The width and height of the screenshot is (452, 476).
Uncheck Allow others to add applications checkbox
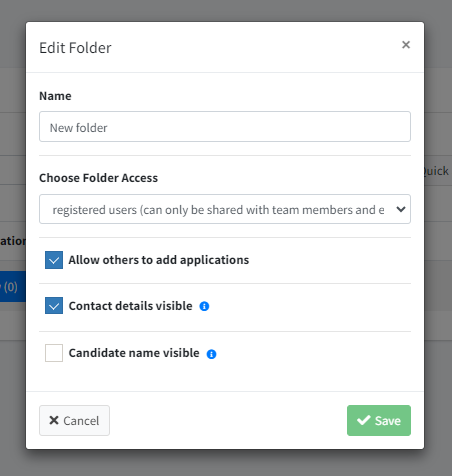point(54,260)
